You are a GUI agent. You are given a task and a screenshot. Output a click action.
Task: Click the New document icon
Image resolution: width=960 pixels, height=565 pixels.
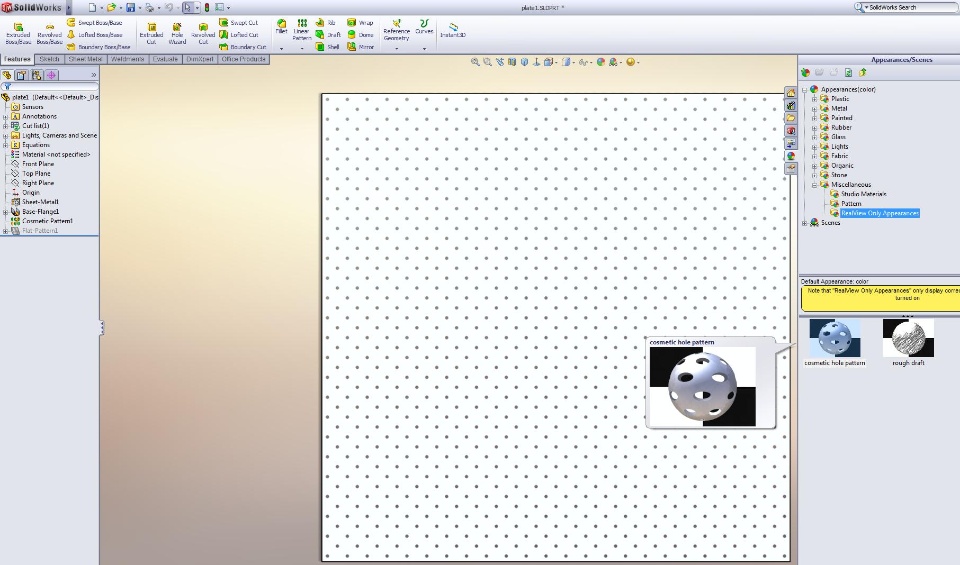pos(92,7)
